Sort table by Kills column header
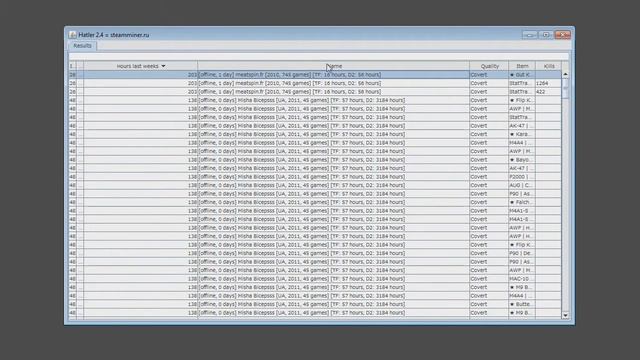The image size is (640, 360). (x=549, y=66)
